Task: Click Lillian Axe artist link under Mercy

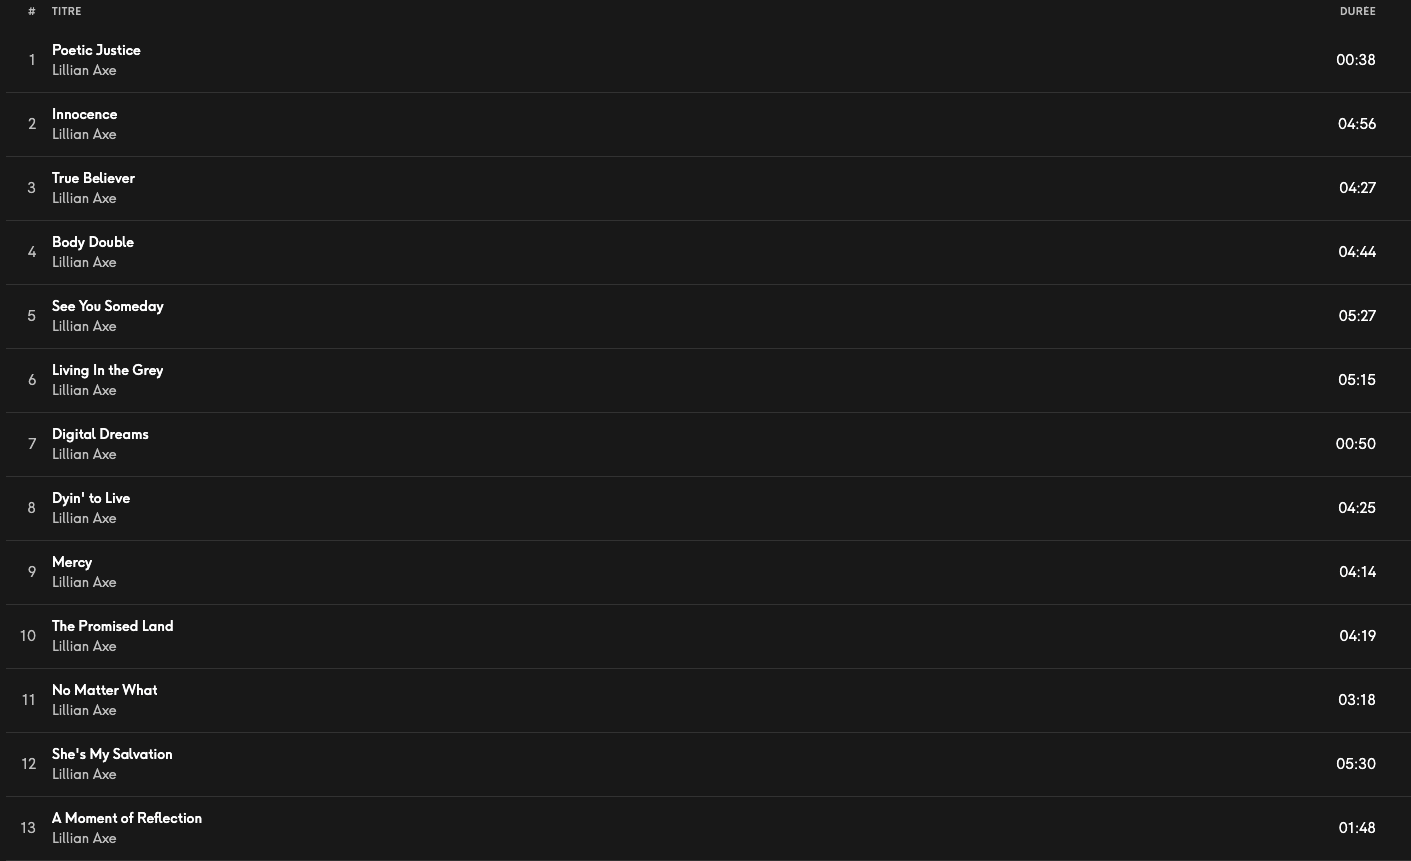Action: tap(84, 582)
